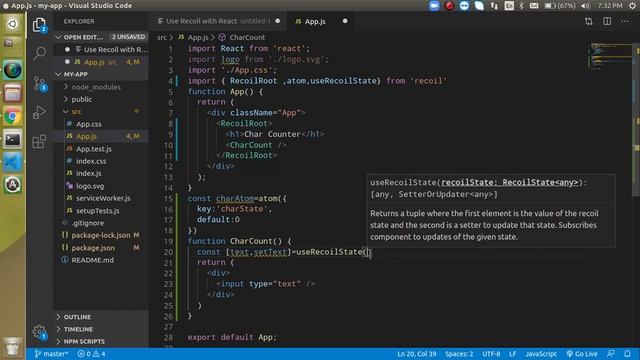Open the Extensions view
The height and width of the screenshot is (360, 640).
(x=40, y=141)
